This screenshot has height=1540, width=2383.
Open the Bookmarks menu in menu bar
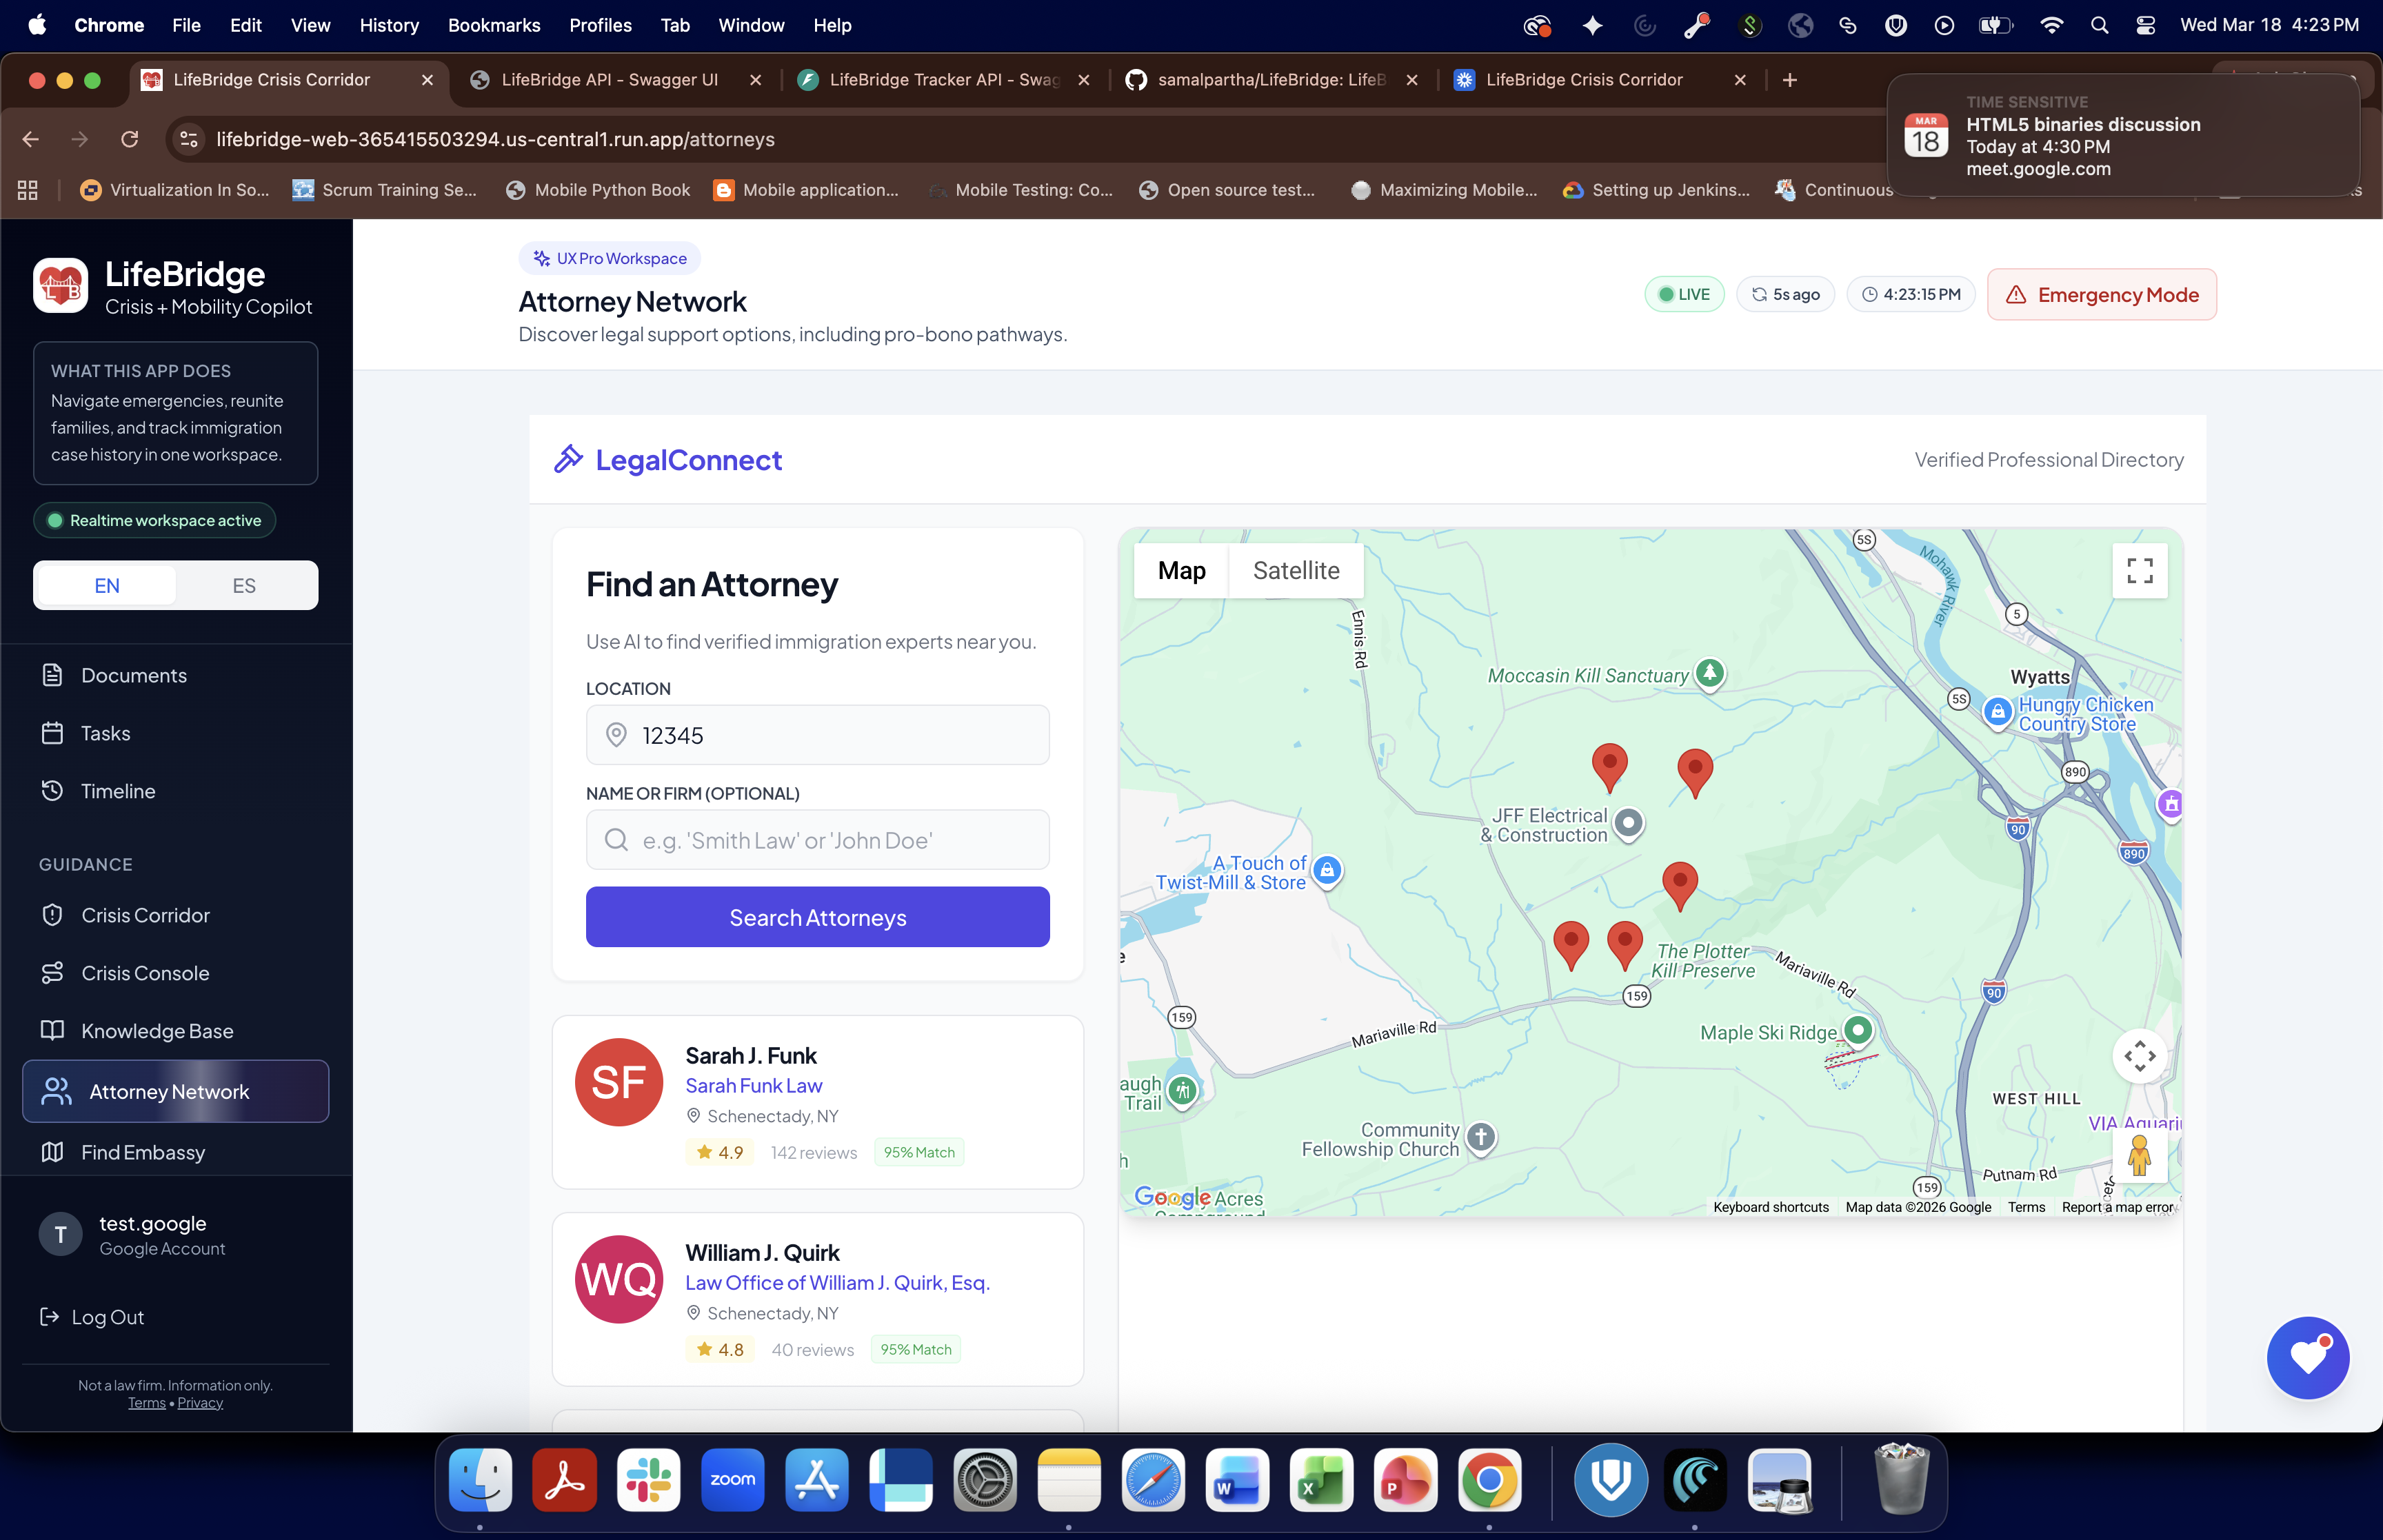[493, 25]
